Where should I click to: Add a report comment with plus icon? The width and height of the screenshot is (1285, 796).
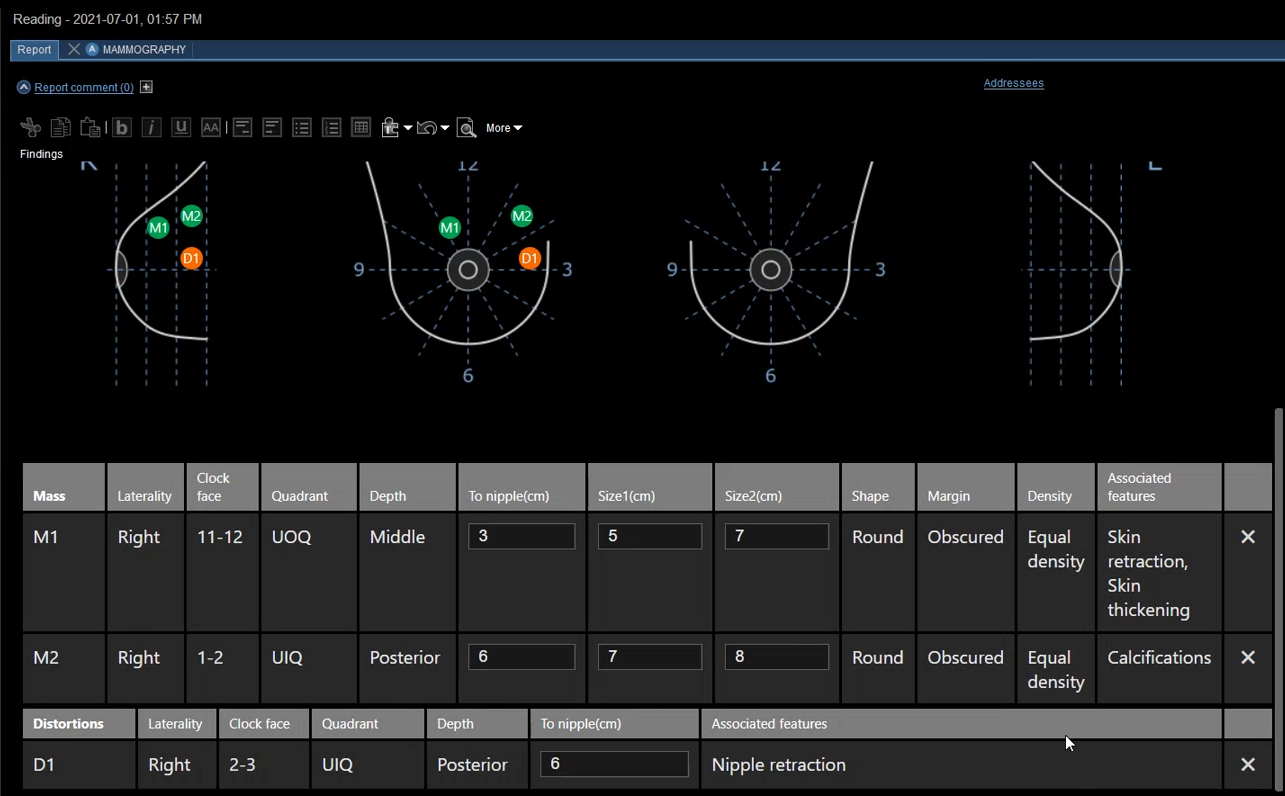click(146, 88)
